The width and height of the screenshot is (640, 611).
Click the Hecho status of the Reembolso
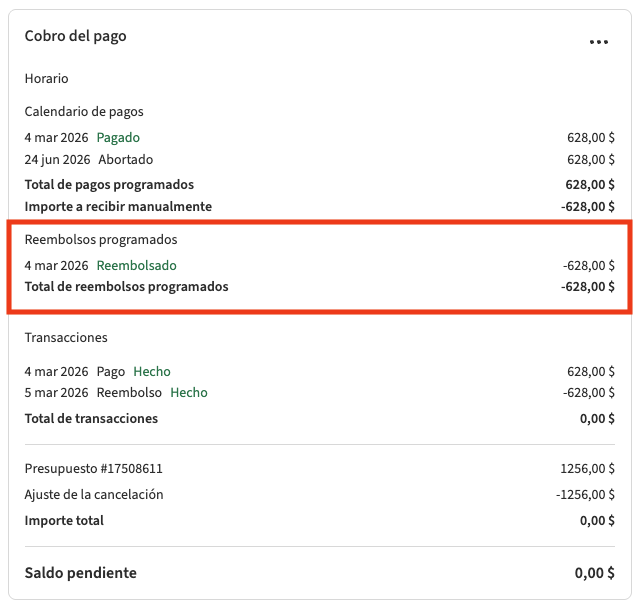tap(189, 393)
